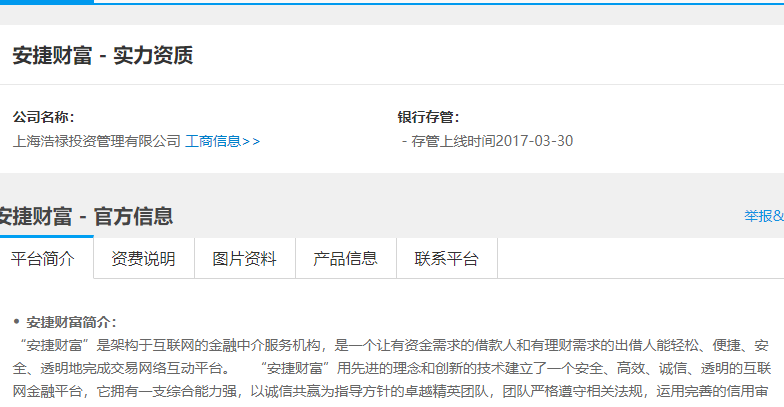
Task: Open the 工商信息>> link
Action: point(222,141)
